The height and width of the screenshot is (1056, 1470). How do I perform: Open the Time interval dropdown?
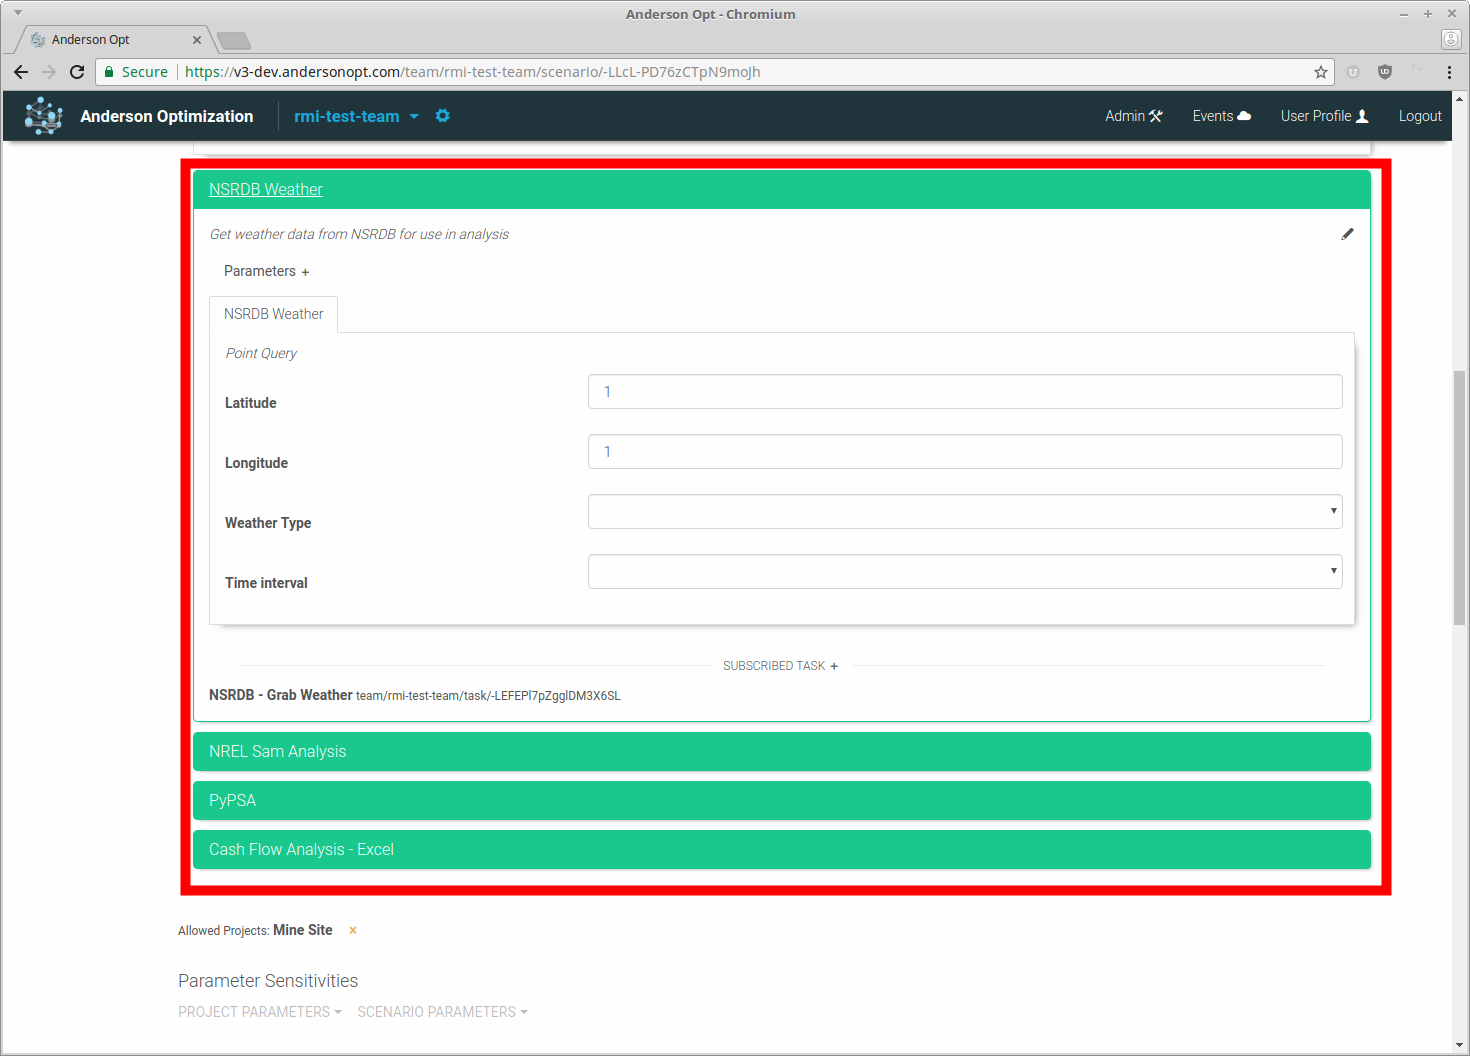coord(965,571)
